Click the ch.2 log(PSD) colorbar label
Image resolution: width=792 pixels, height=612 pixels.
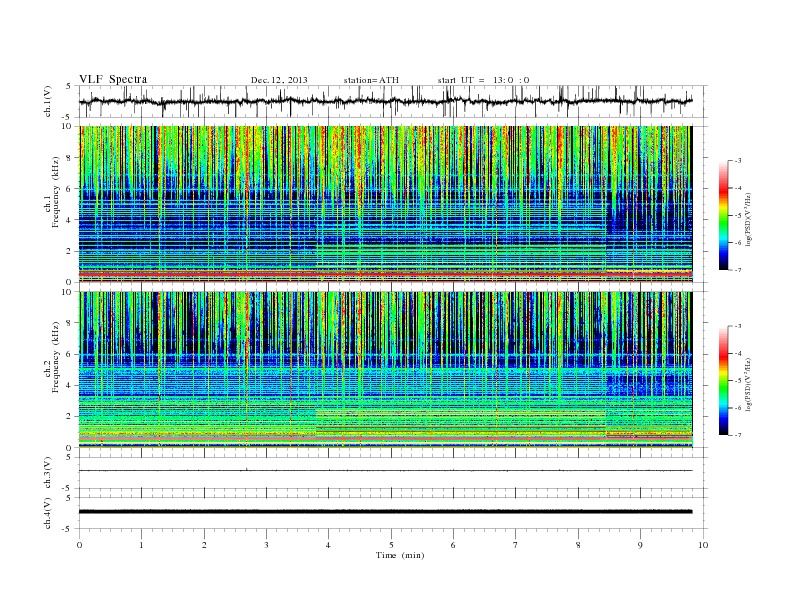pos(748,384)
